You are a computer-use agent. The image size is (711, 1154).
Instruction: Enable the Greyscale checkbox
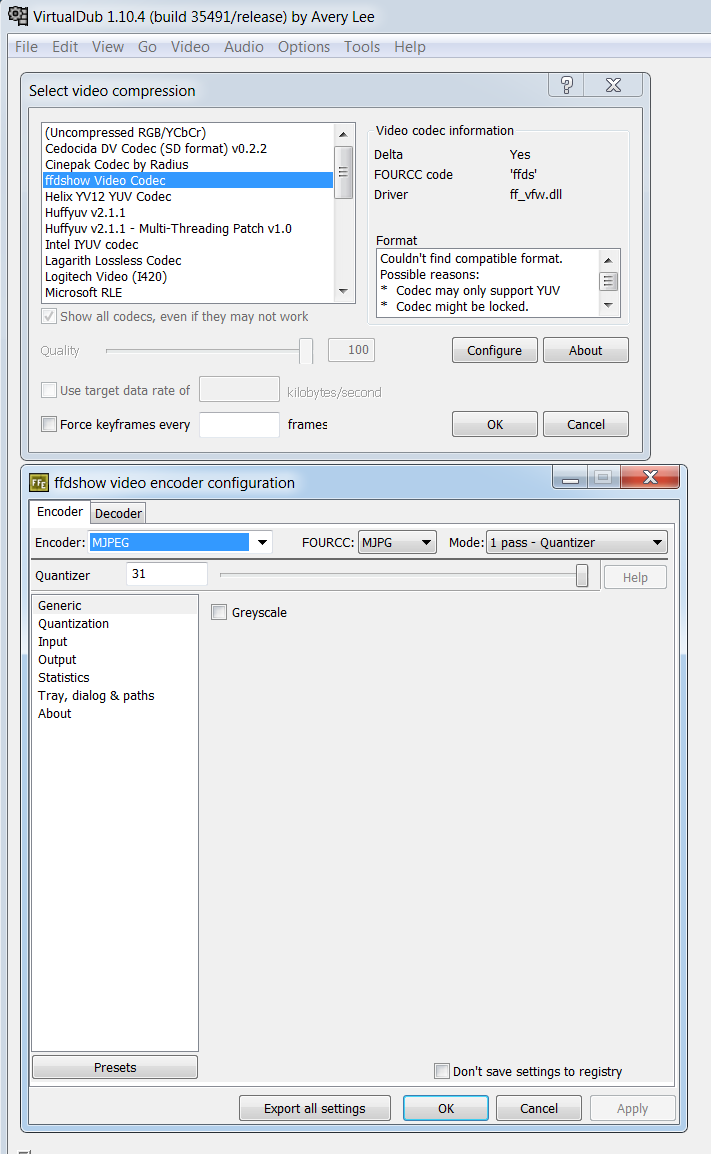pos(219,612)
